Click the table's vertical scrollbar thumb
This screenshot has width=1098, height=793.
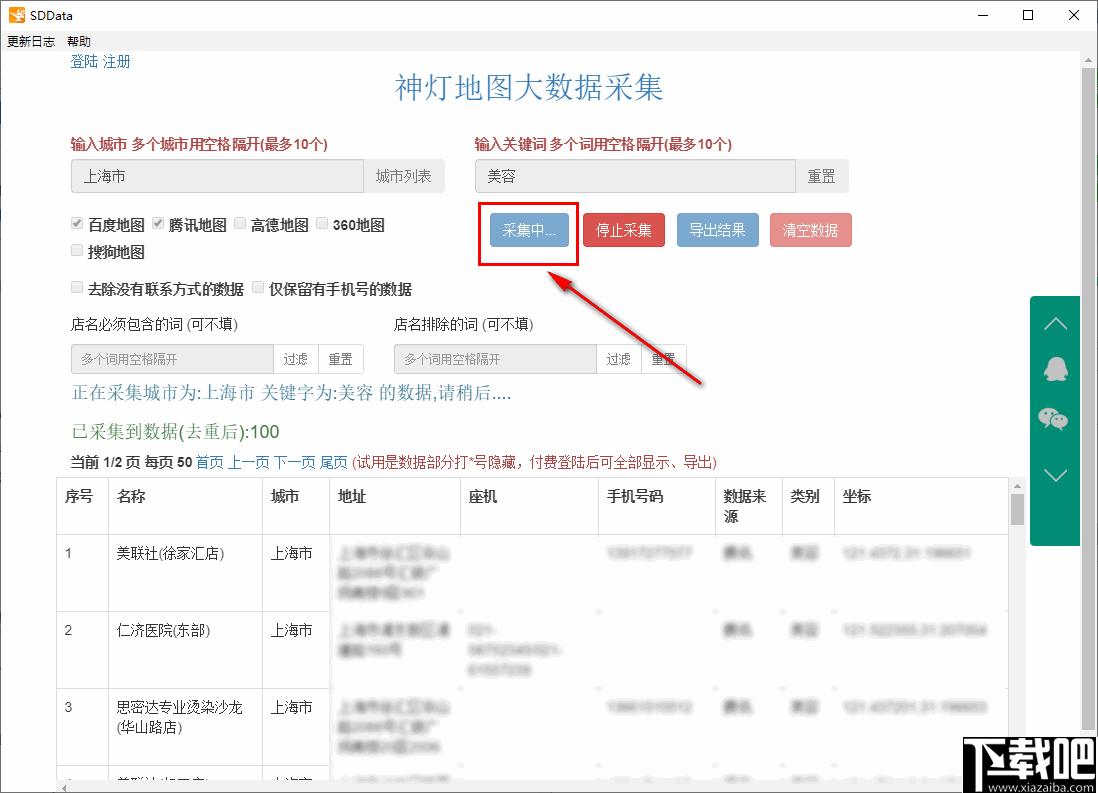[1017, 509]
